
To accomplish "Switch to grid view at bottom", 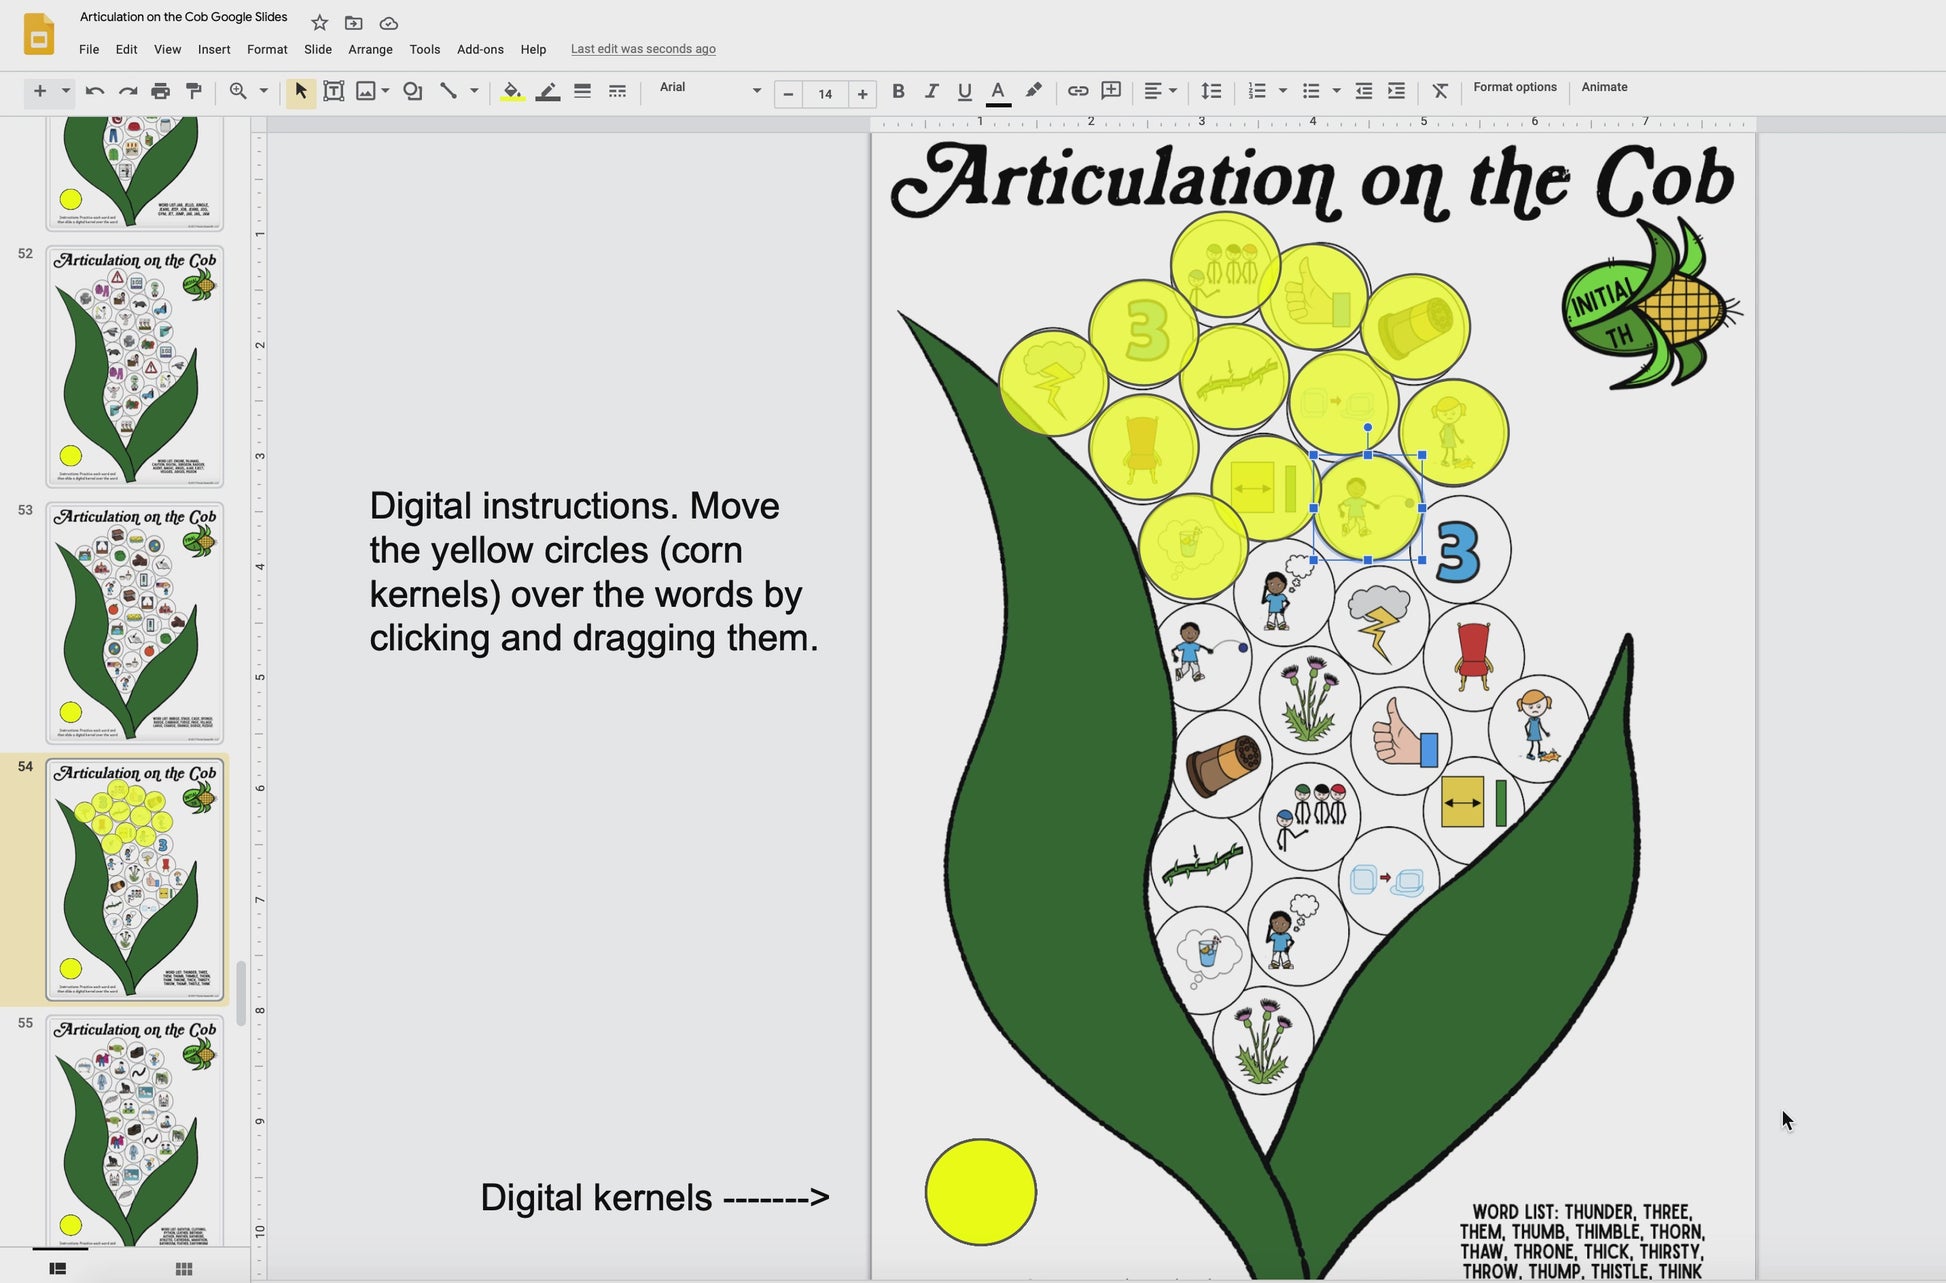I will pos(184,1268).
